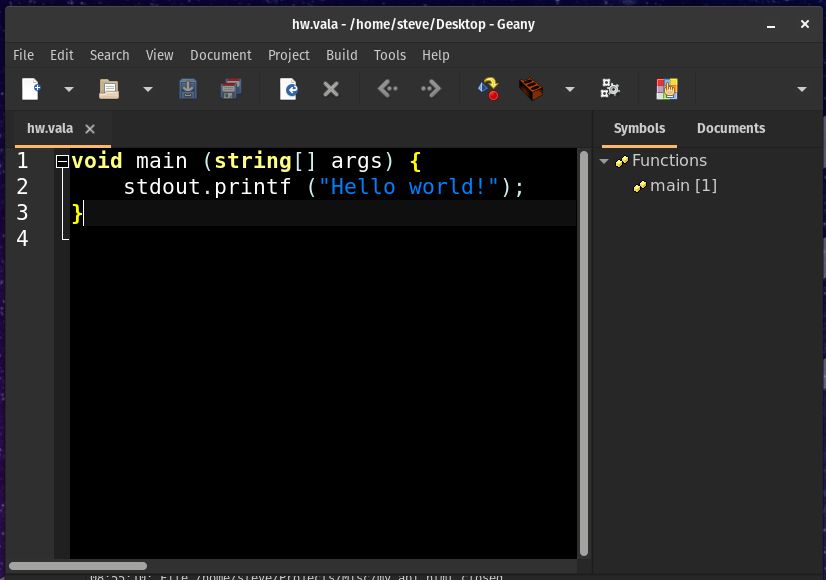Open the Edit menu
Image resolution: width=826 pixels, height=580 pixels.
tap(62, 55)
